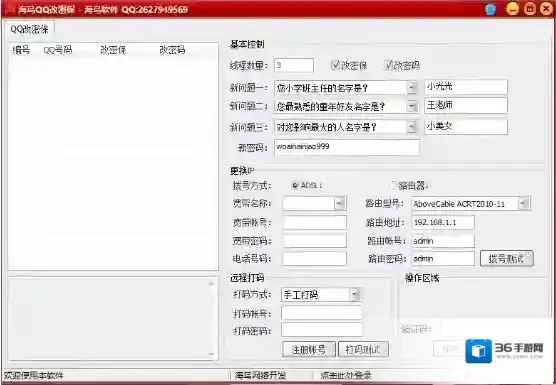The image size is (556, 385).
Task: Switch to the QQ改密保 tab
Action: [x=29, y=29]
